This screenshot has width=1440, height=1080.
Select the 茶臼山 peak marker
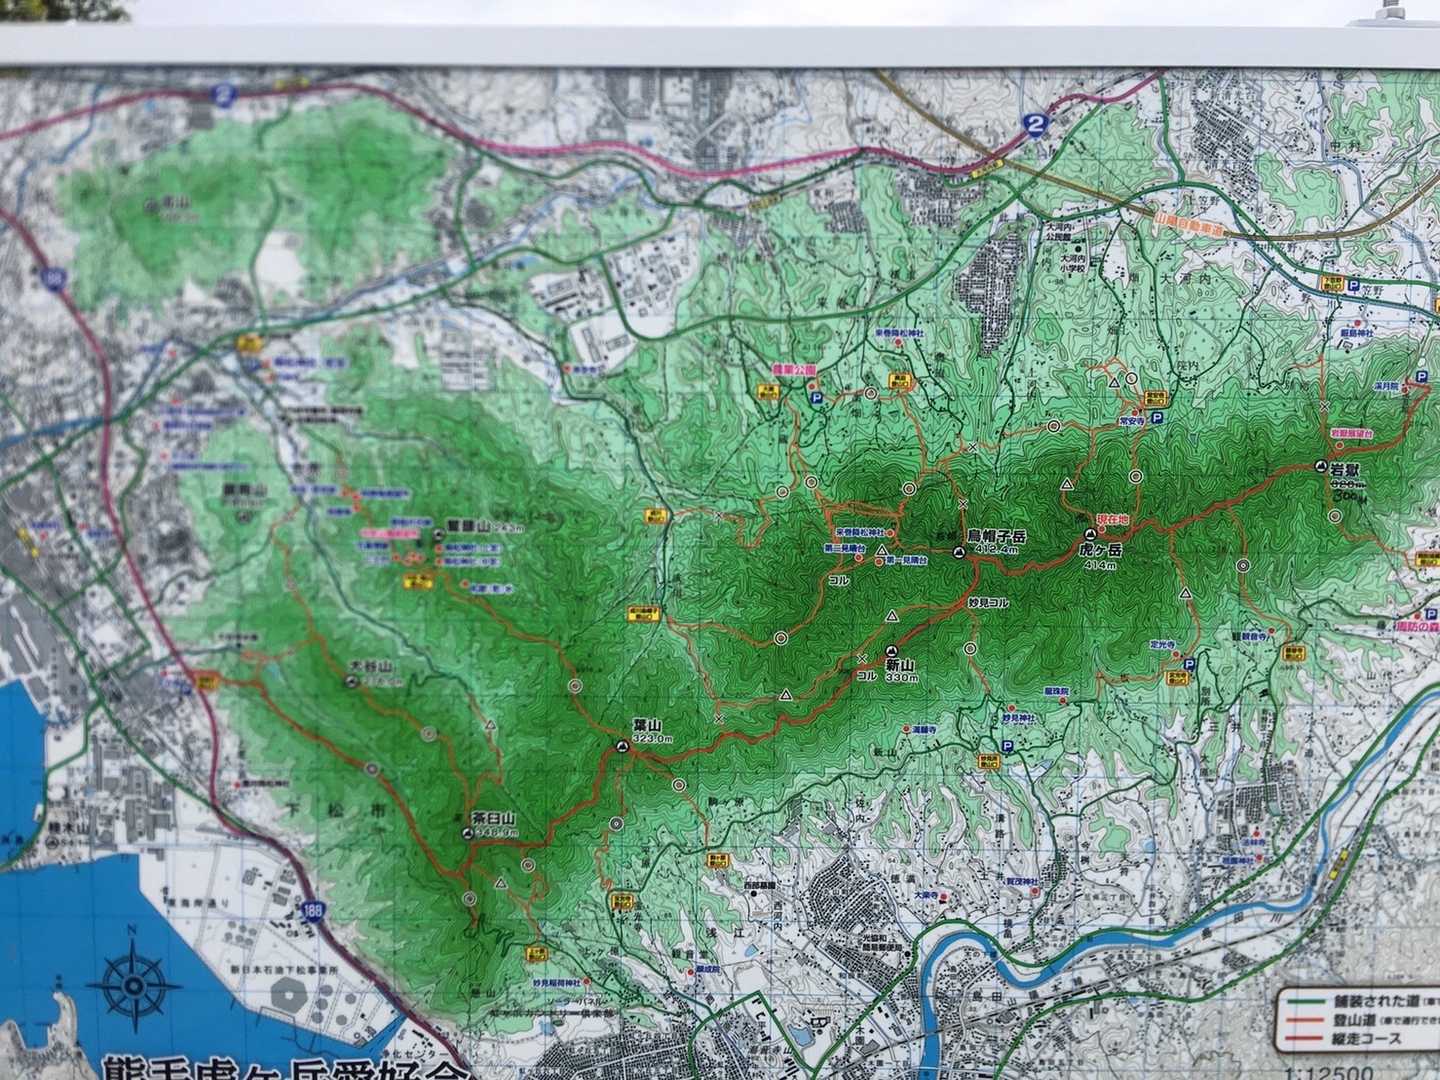pyautogui.click(x=469, y=832)
